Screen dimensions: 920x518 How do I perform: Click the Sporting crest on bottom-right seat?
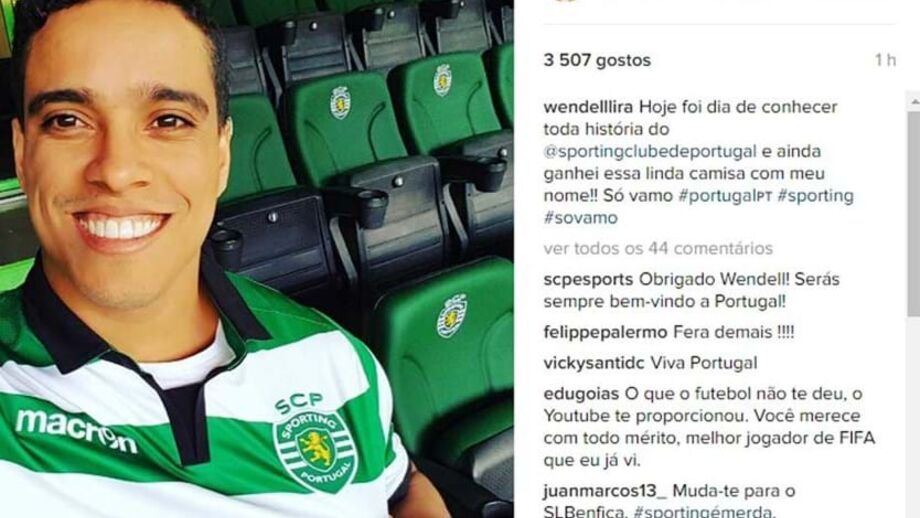click(451, 317)
